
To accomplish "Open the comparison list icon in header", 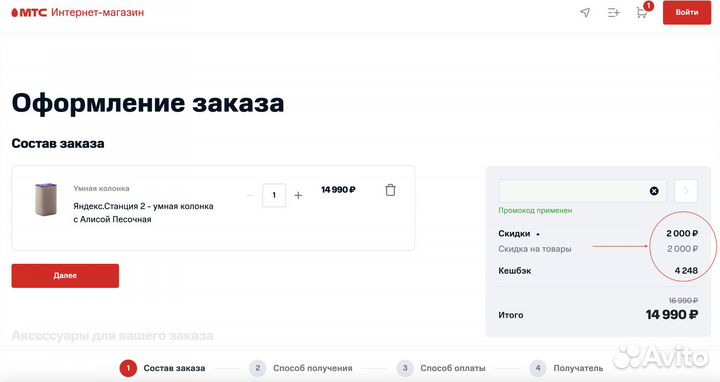I will 613,12.
